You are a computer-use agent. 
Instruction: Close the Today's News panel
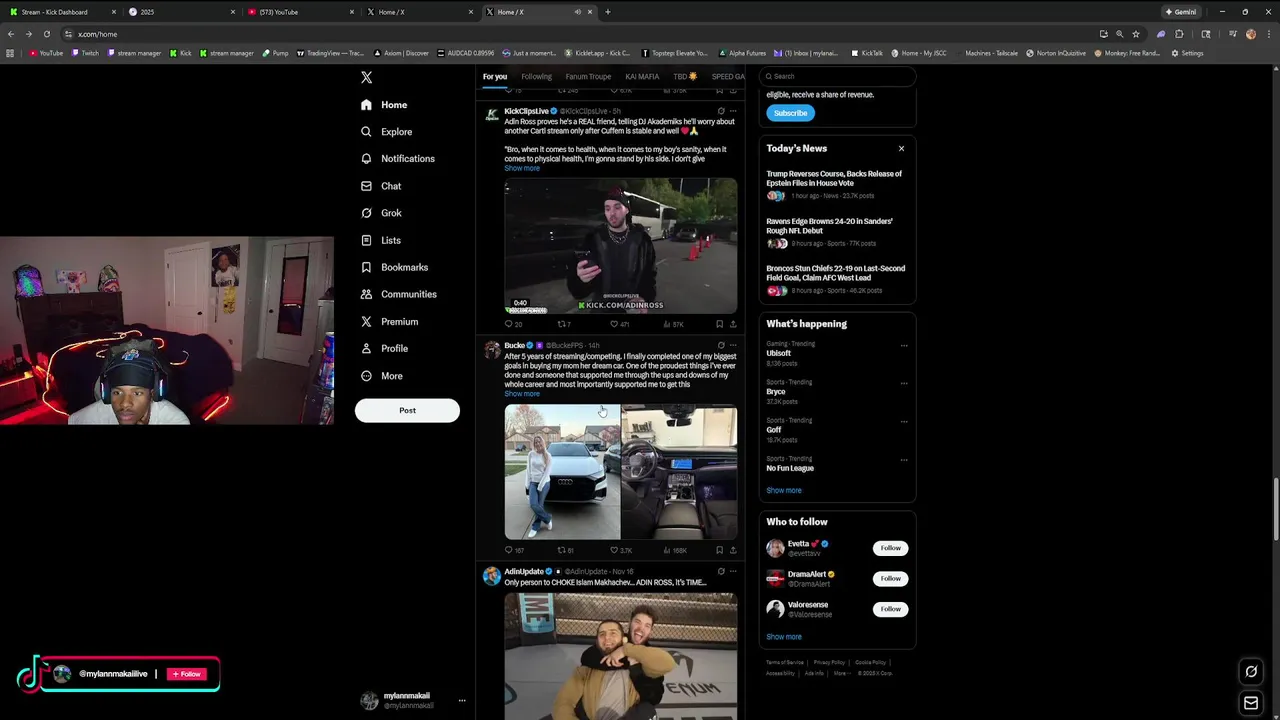click(901, 149)
